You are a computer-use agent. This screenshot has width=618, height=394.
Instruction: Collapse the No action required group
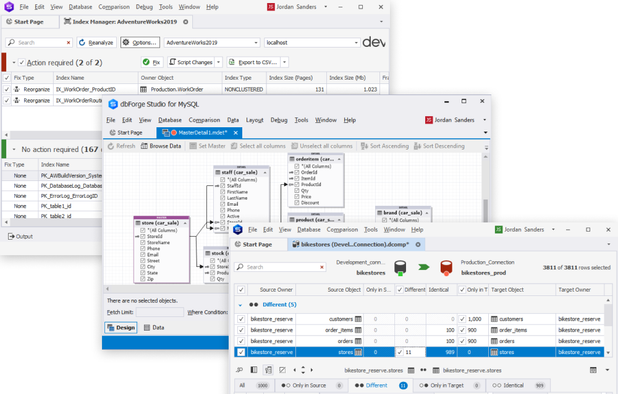coord(14,150)
